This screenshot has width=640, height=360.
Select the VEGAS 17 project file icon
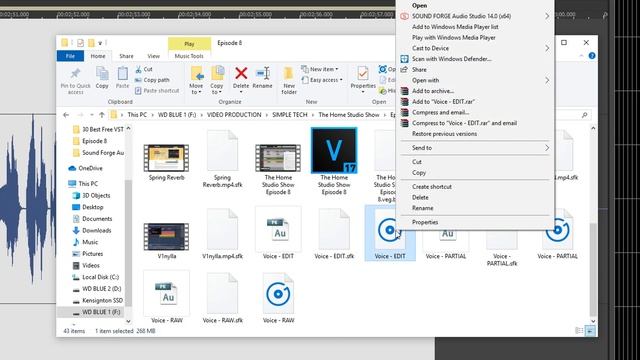334,150
